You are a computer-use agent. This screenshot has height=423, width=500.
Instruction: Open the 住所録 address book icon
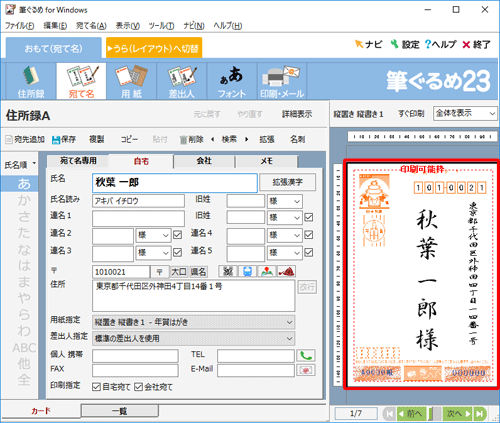click(31, 81)
